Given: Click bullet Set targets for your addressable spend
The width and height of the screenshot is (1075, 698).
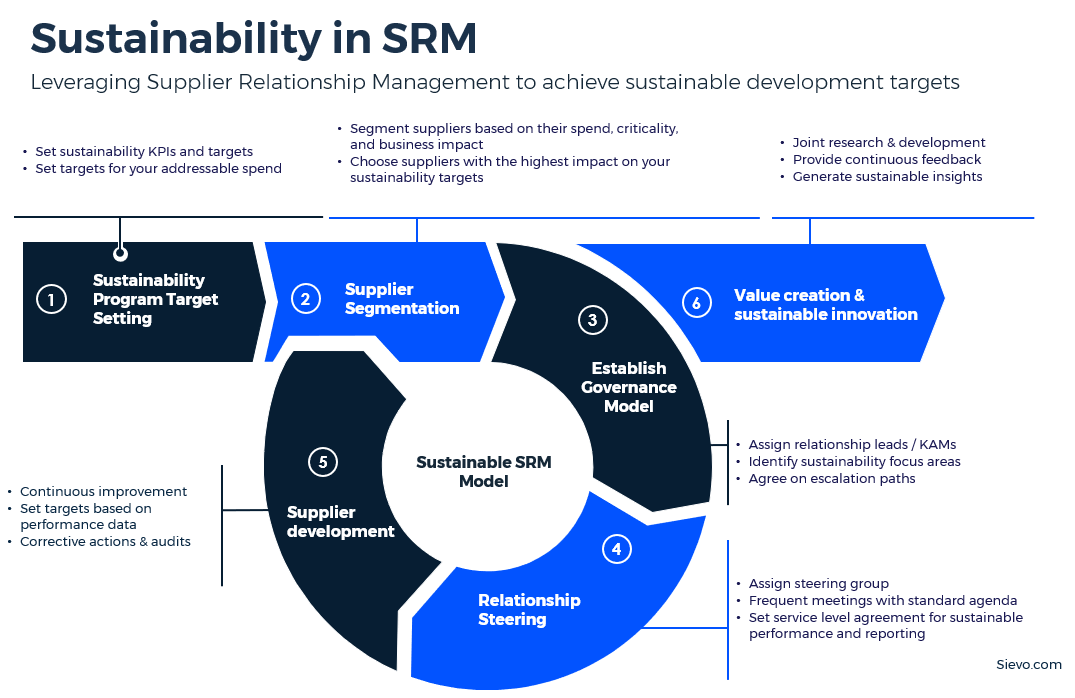Looking at the screenshot, I should point(158,169).
